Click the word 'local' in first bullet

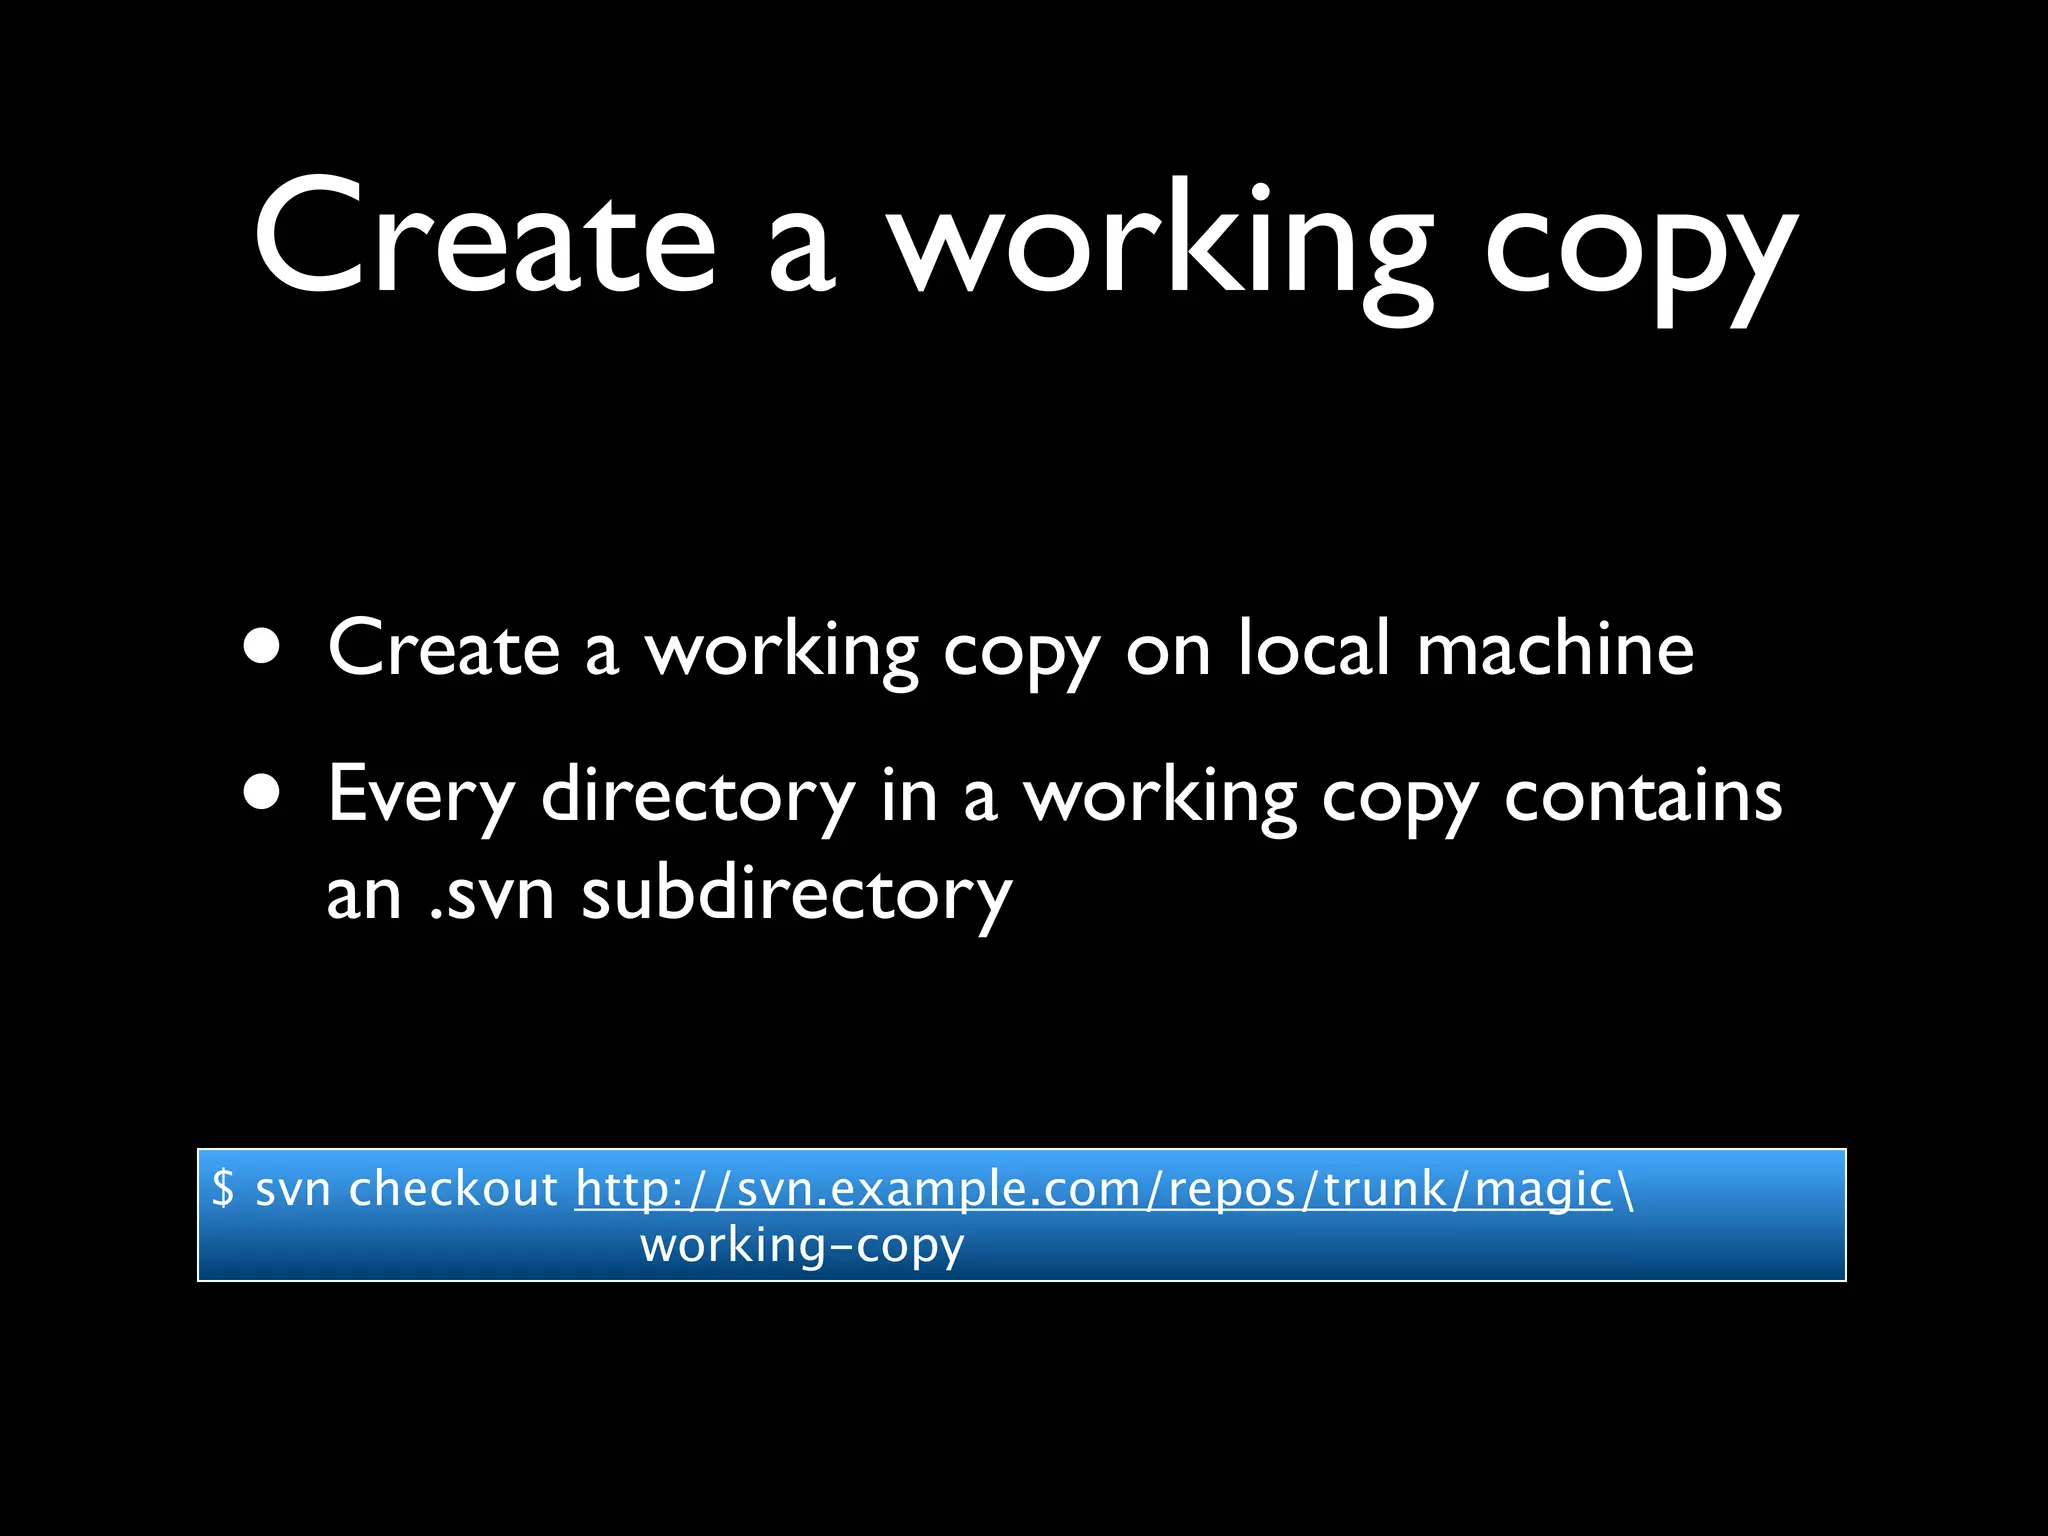tap(1313, 648)
